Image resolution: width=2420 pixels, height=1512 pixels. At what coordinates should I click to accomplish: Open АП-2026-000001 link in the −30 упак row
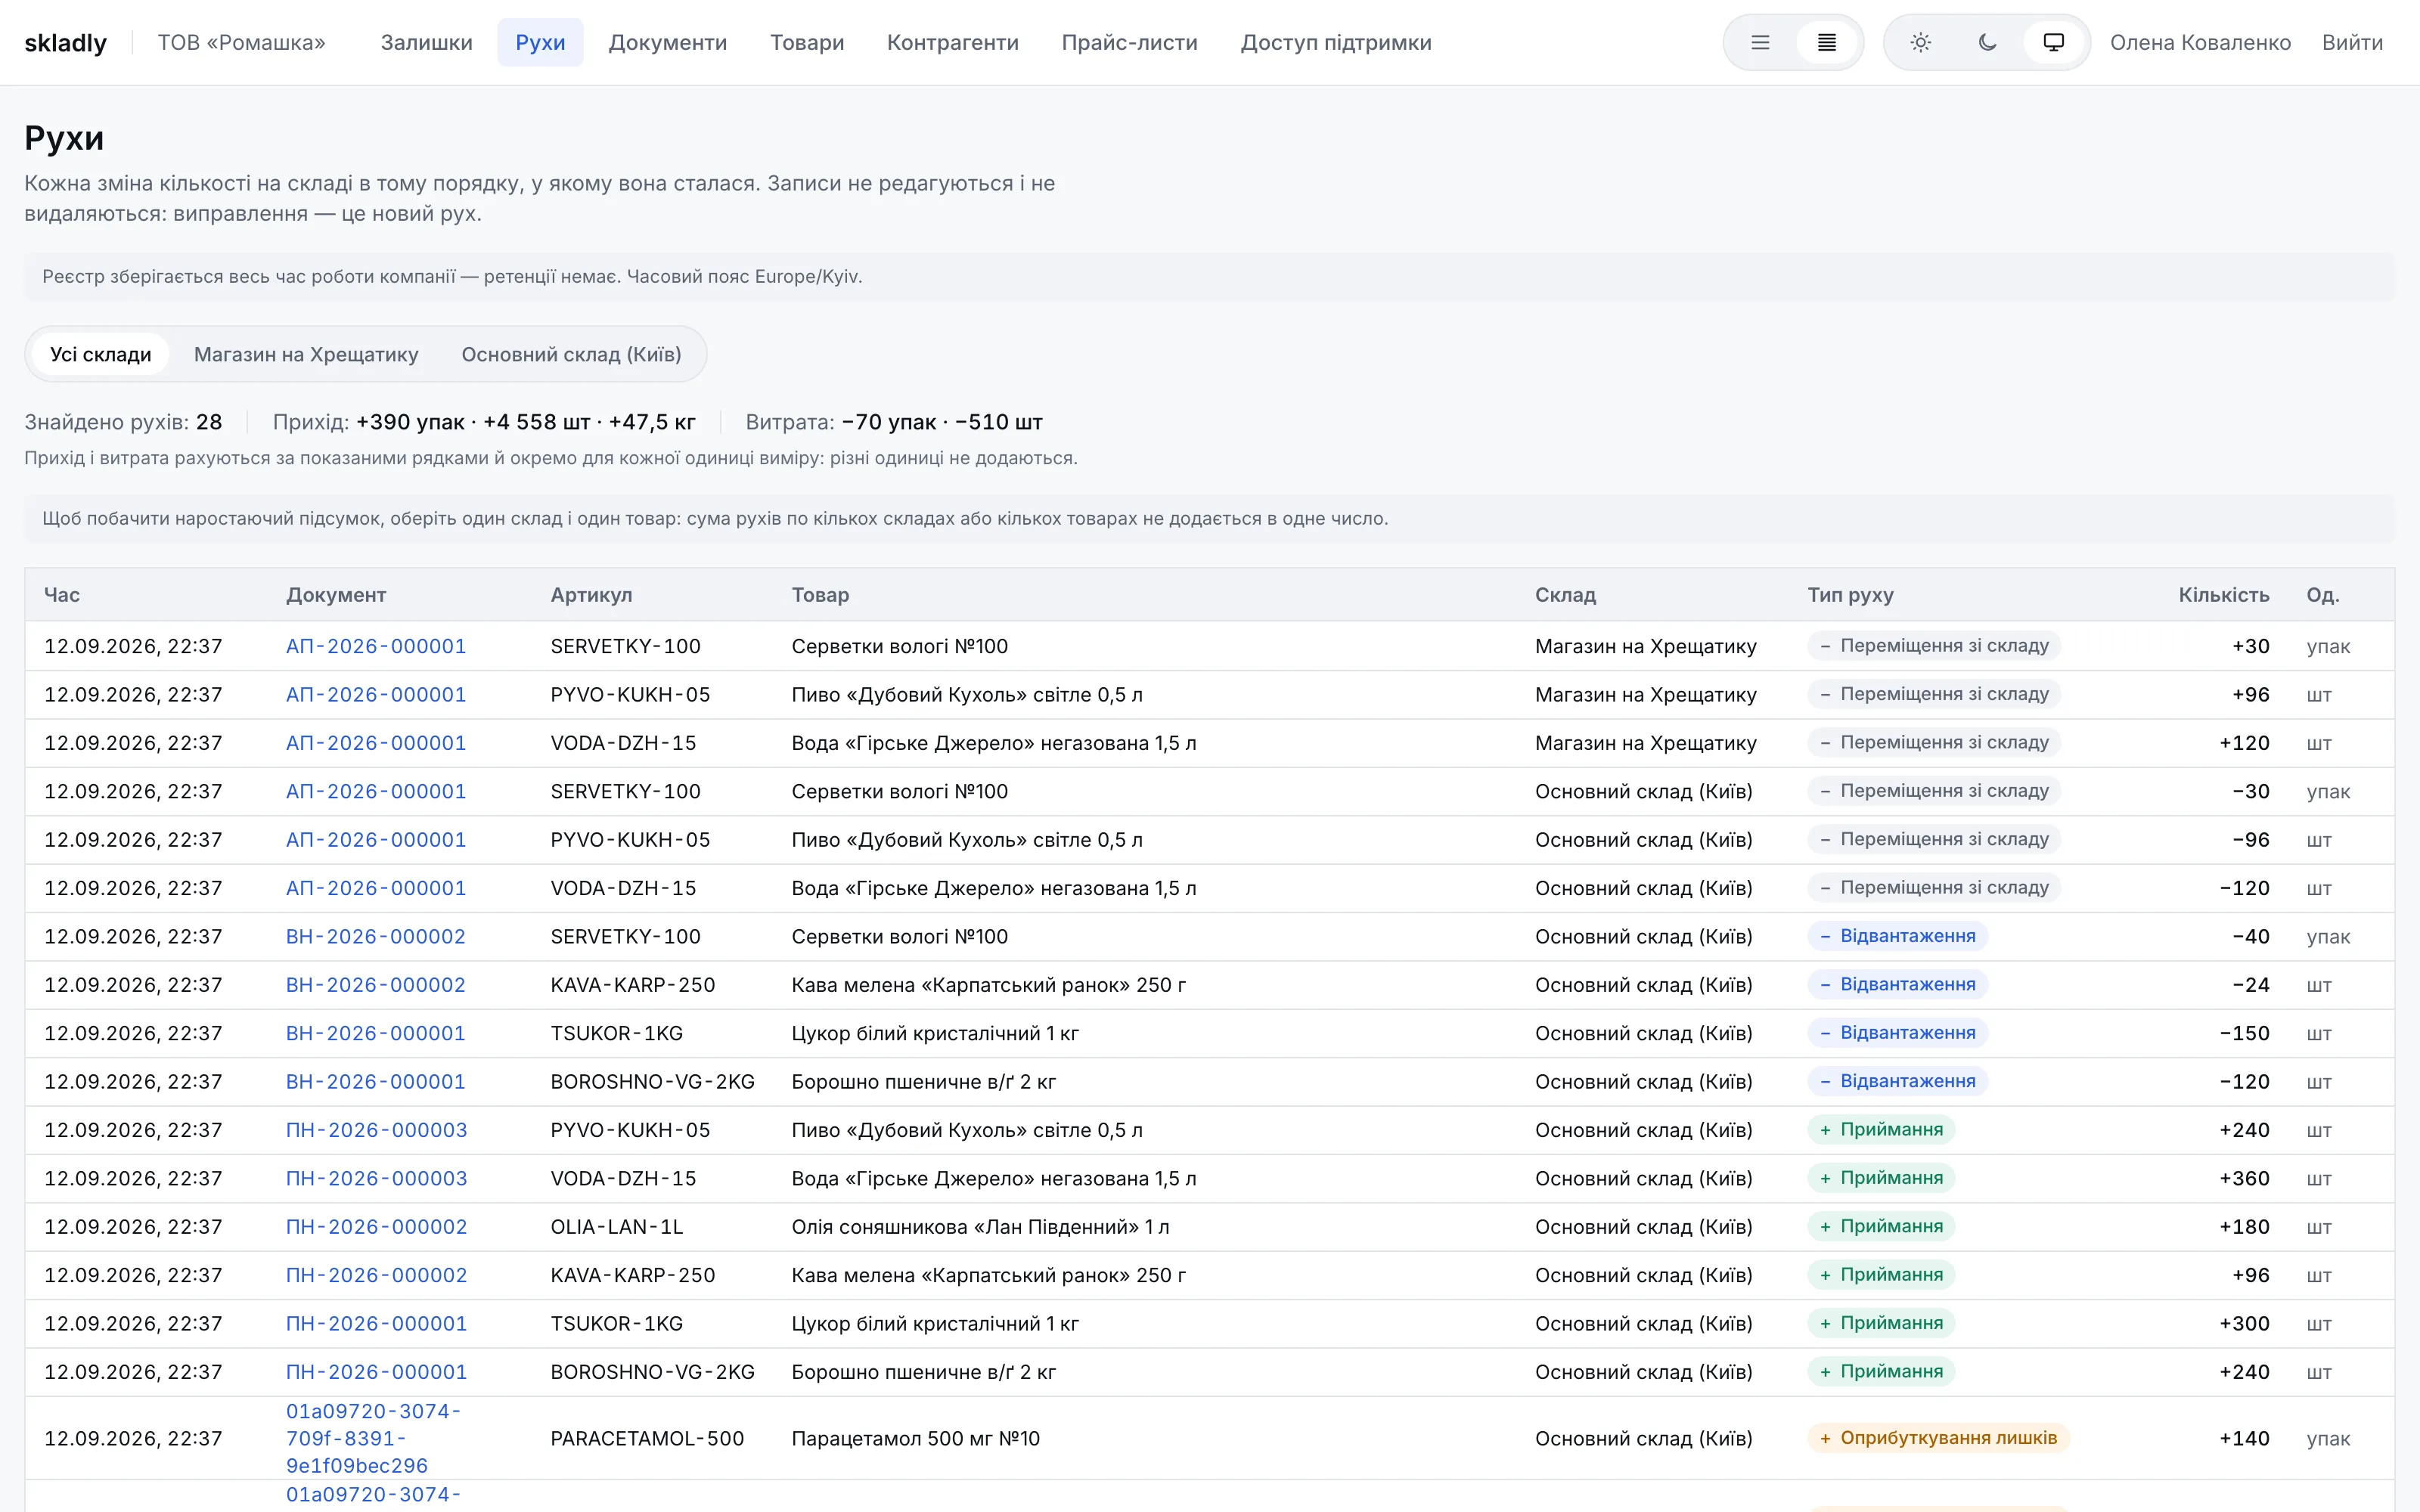[x=376, y=791]
